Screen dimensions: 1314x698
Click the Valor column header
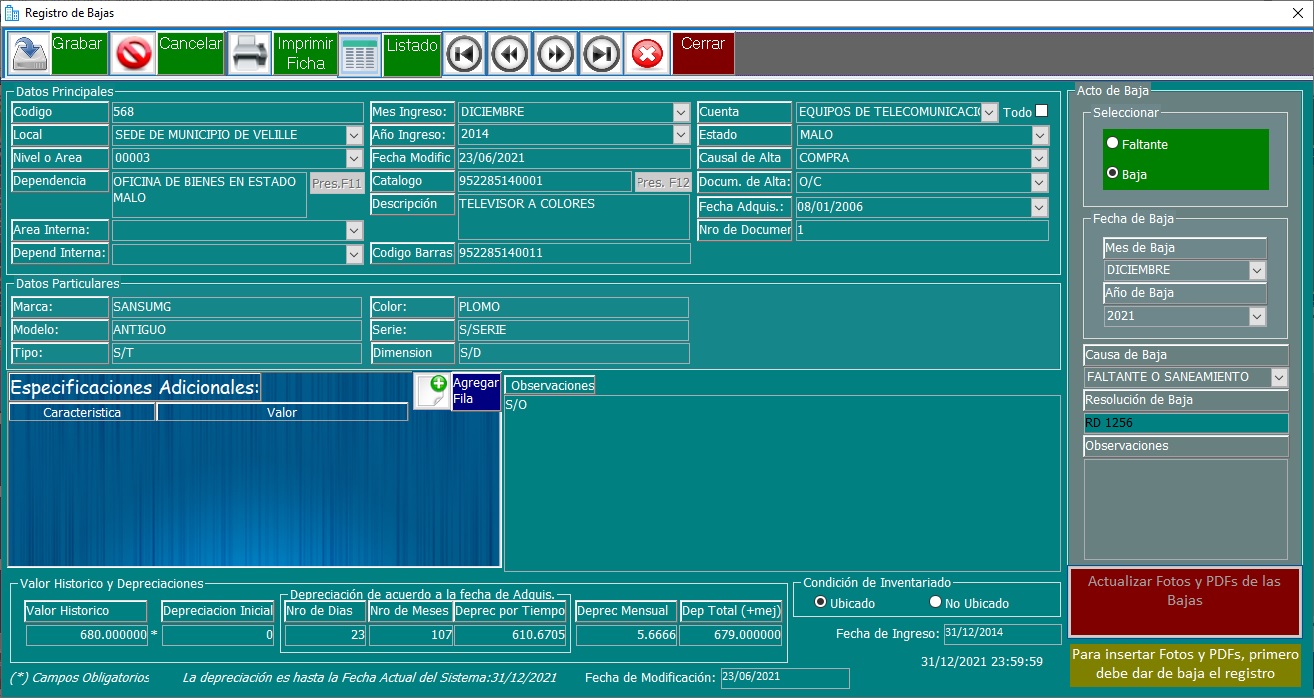pos(282,412)
